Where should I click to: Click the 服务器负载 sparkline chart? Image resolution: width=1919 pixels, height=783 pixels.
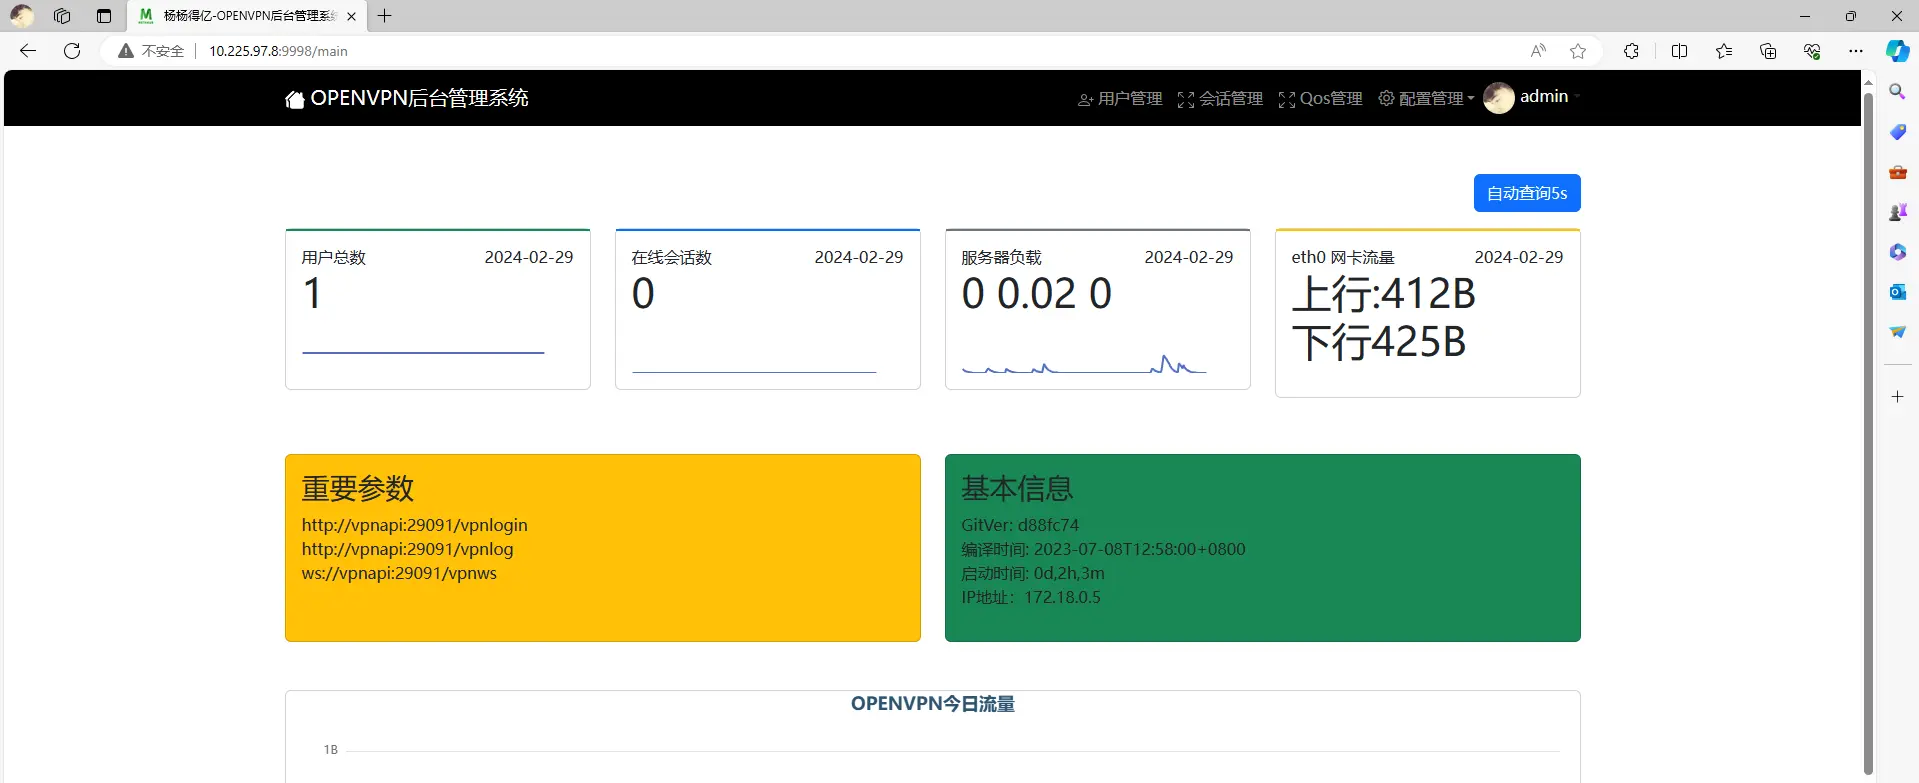tap(1084, 365)
